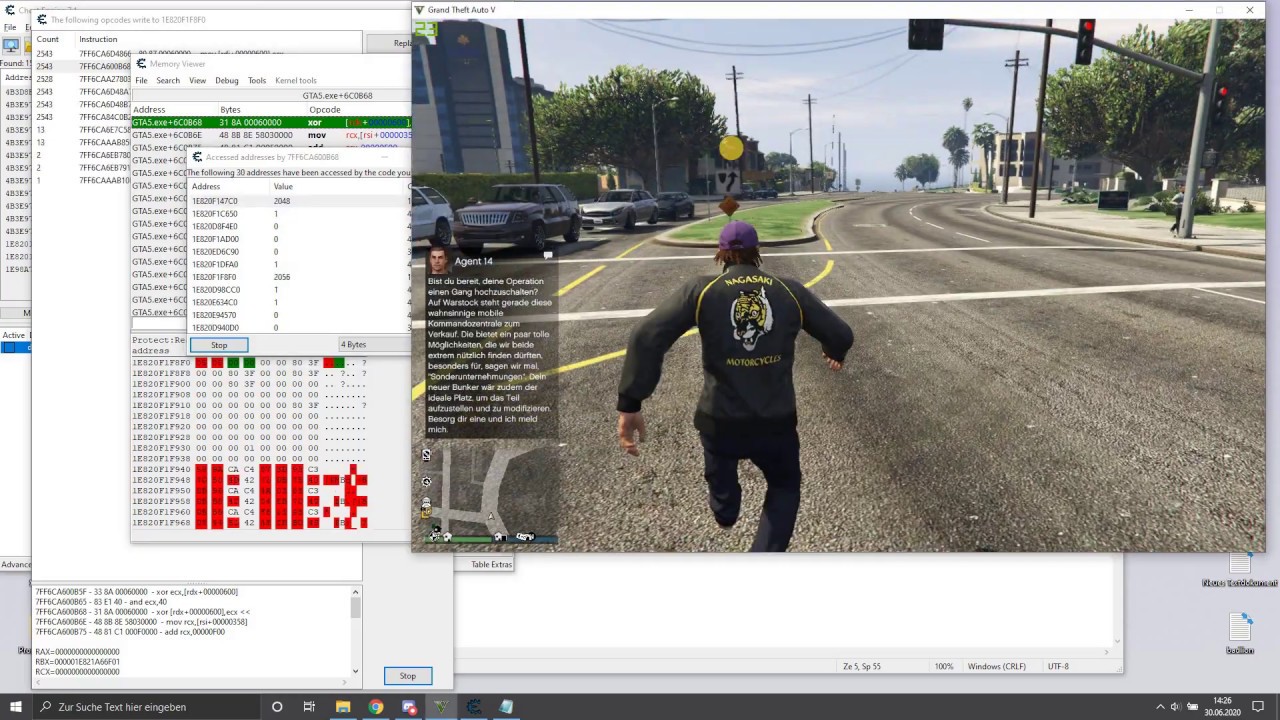Select badlion desktop file icon

point(1240,633)
